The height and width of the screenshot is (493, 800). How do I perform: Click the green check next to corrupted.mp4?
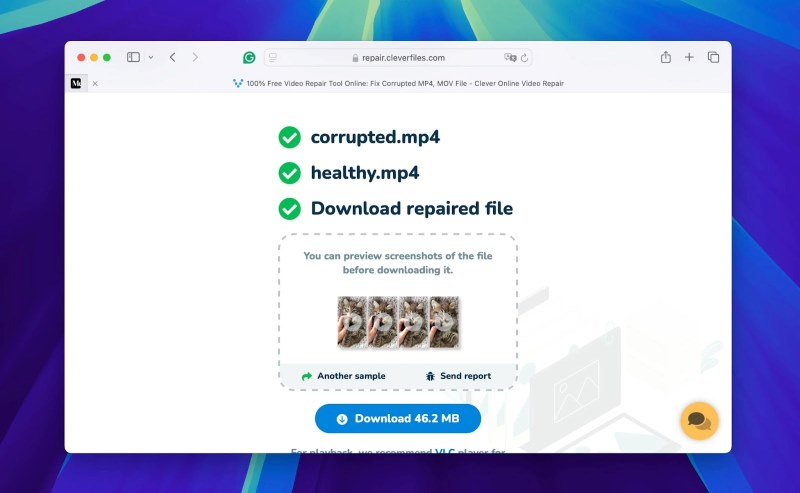pos(289,137)
